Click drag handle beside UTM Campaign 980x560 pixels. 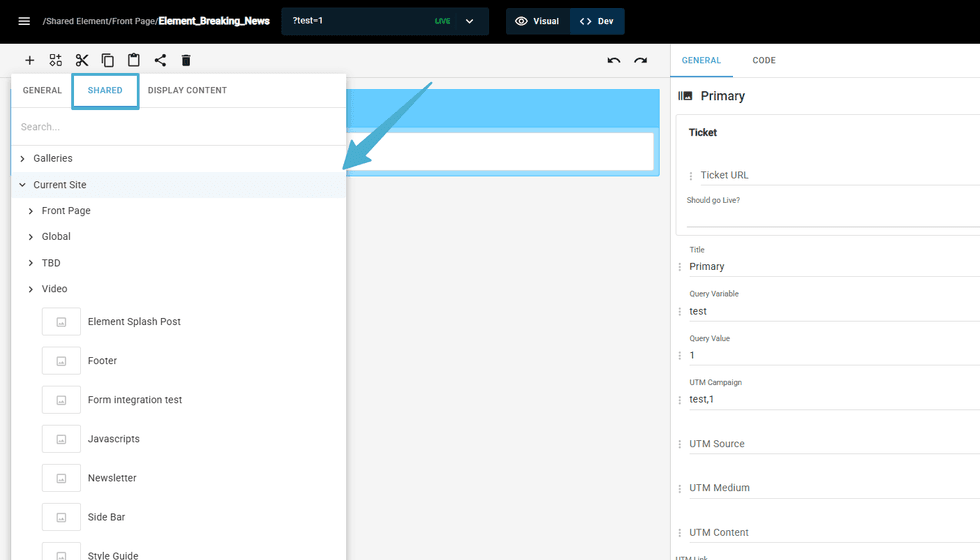[680, 400]
